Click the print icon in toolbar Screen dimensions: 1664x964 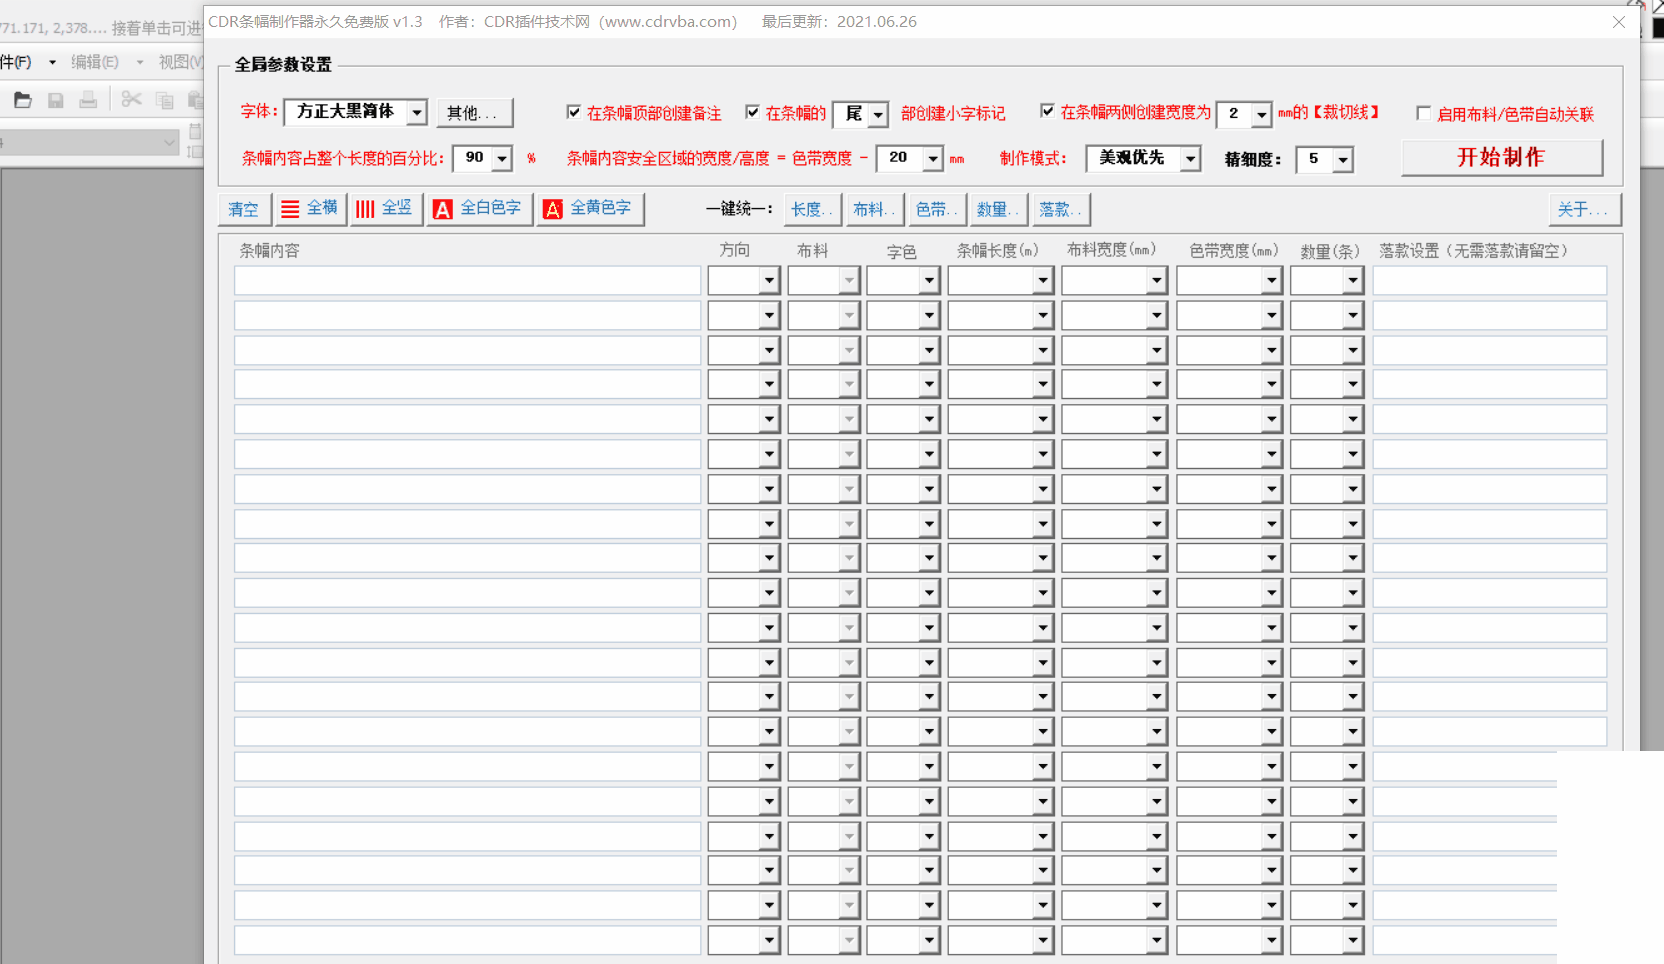point(88,100)
